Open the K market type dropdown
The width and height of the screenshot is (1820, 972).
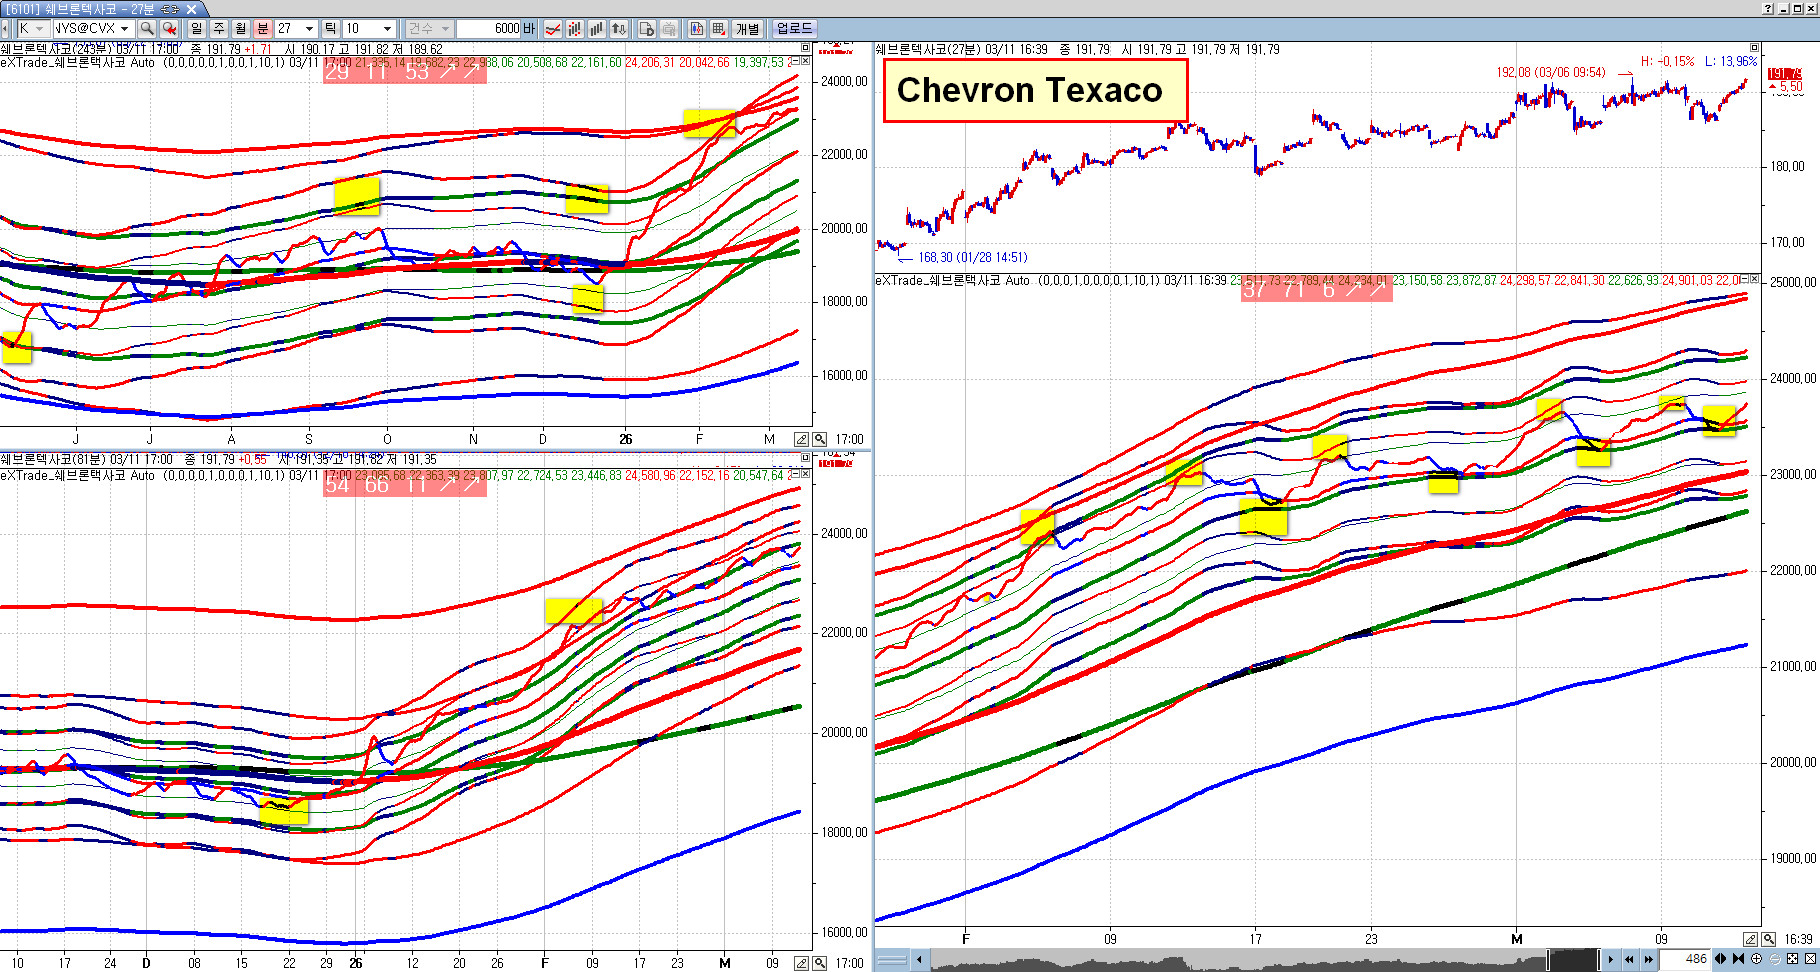32,29
